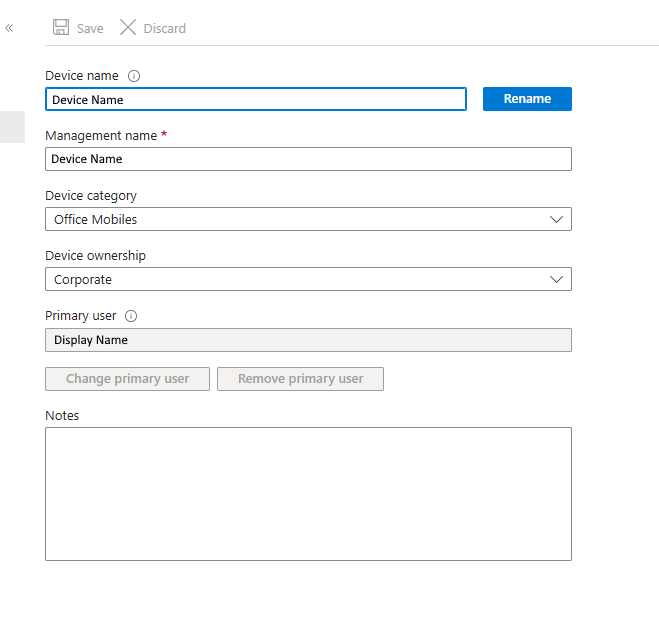Click the Save text label

tap(90, 28)
